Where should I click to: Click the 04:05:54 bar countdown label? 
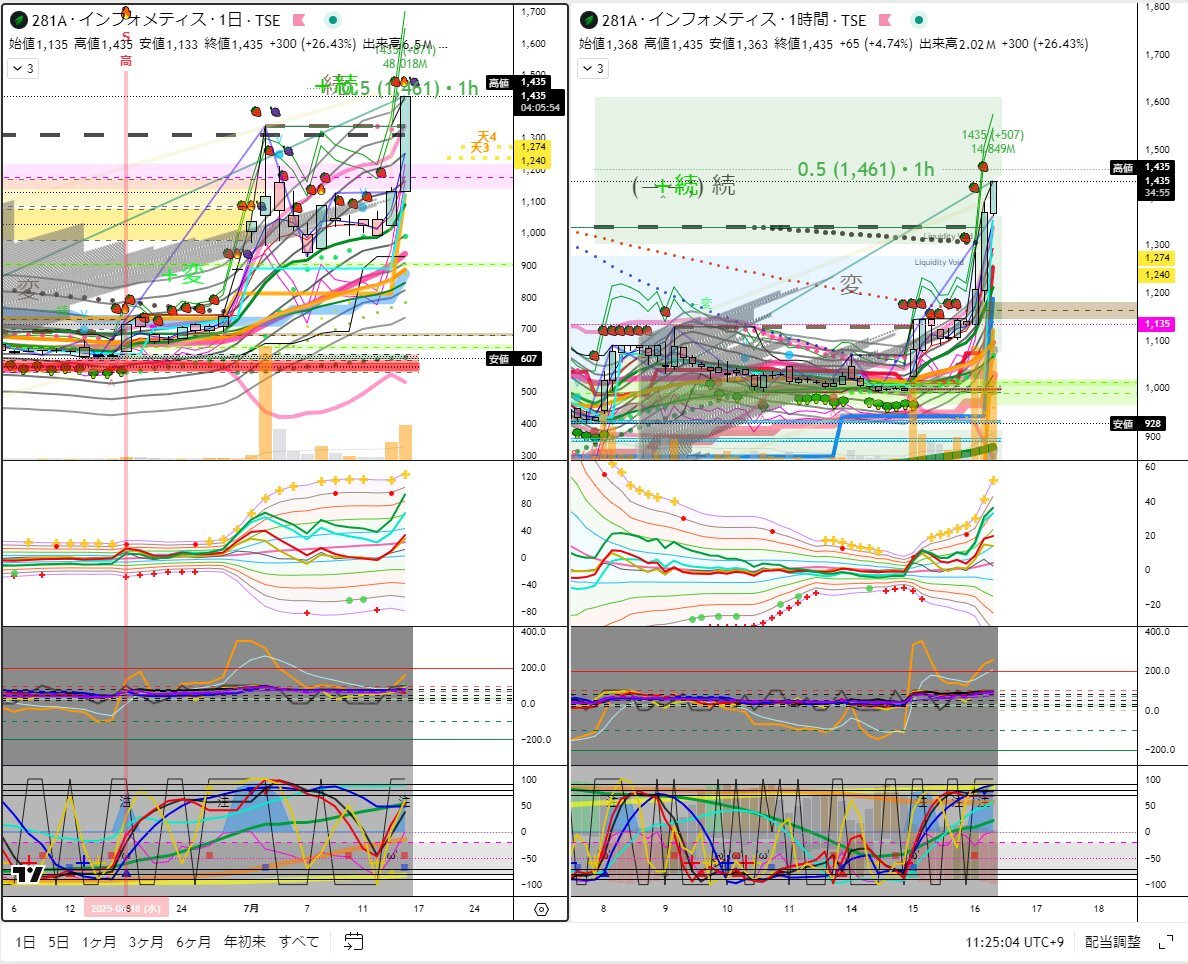click(x=541, y=108)
